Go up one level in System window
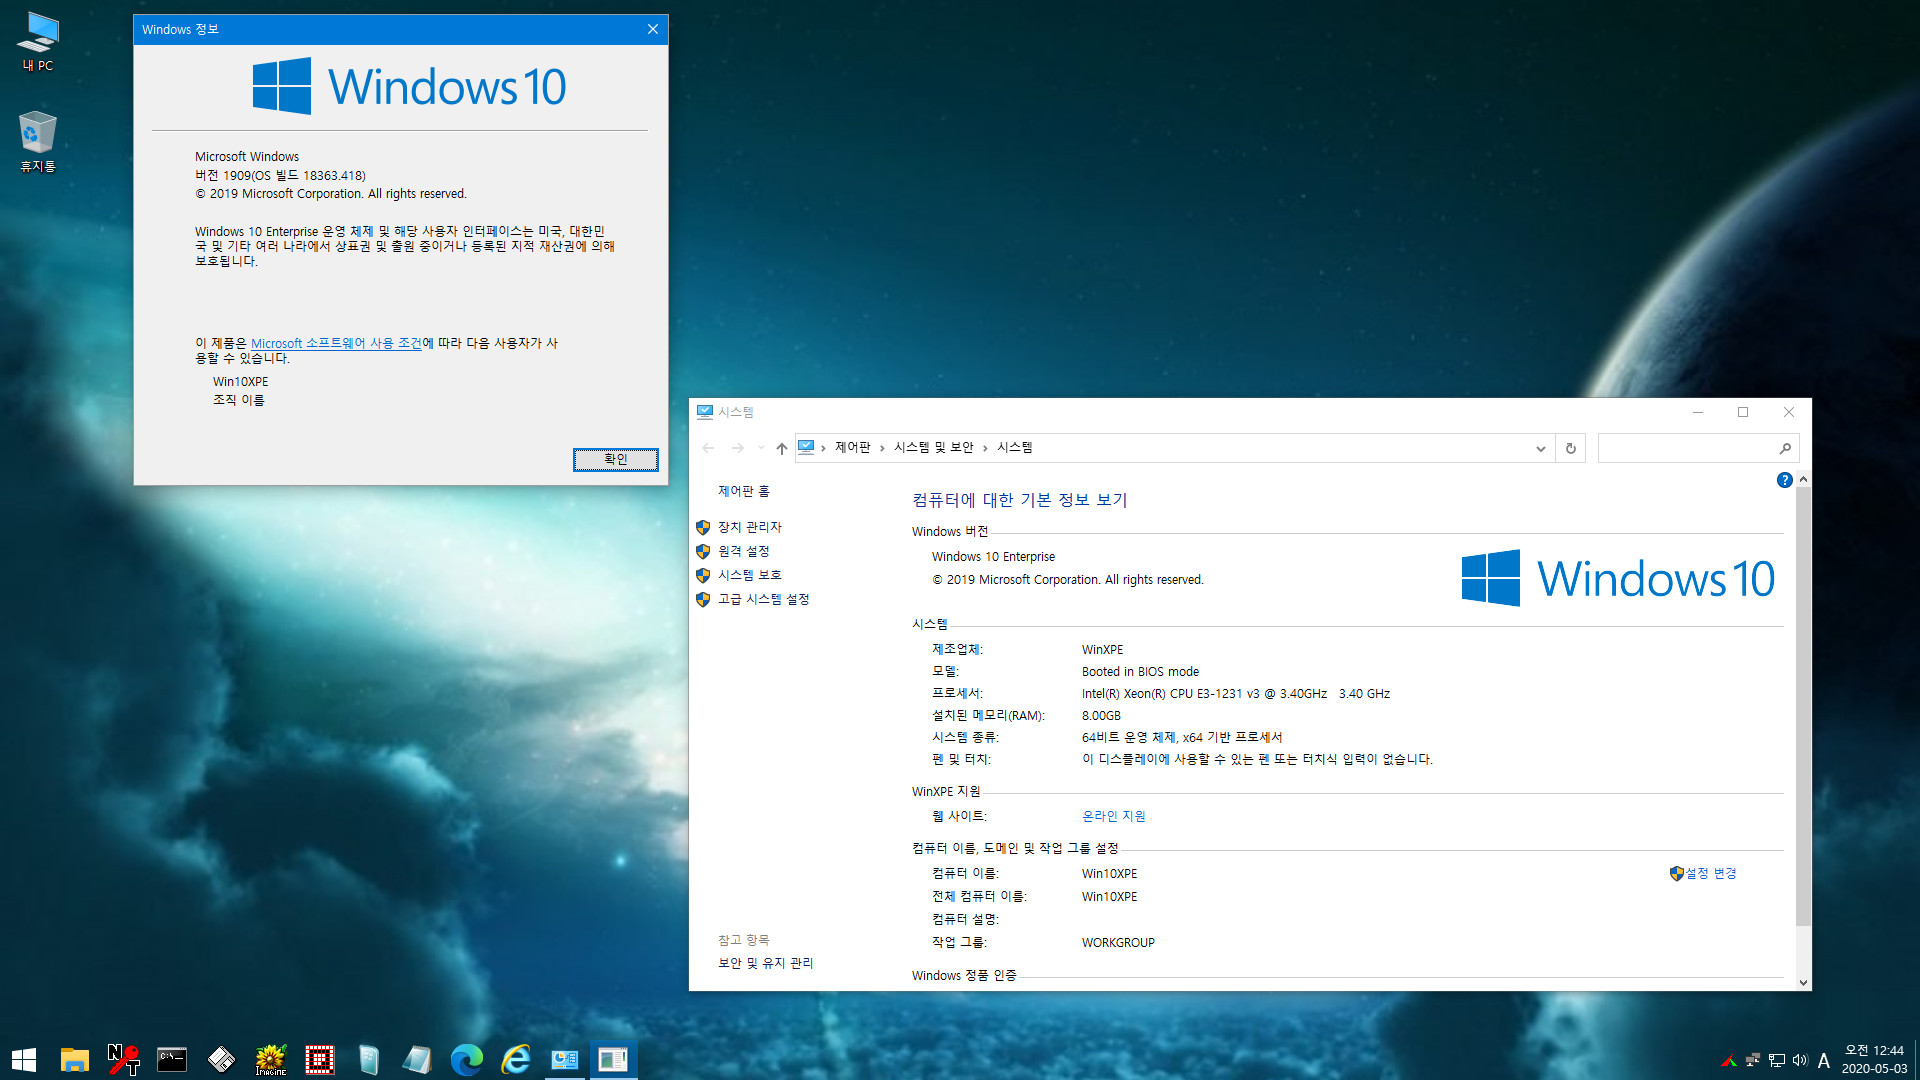1920x1080 pixels. (x=782, y=448)
